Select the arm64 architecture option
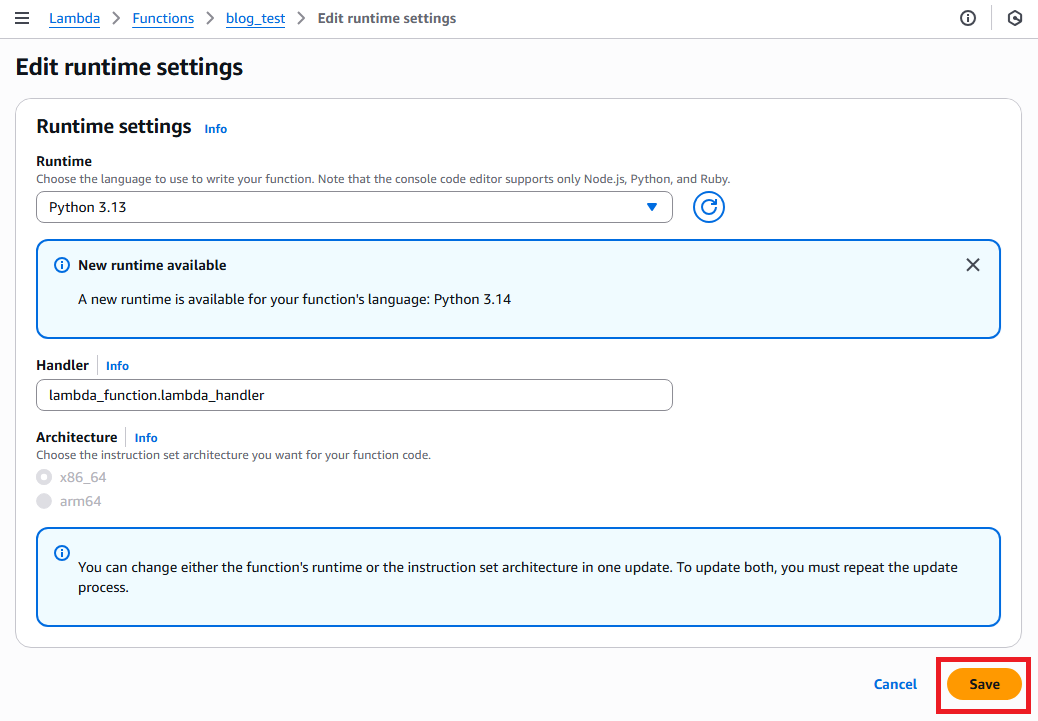This screenshot has height=721, width=1038. pos(44,501)
